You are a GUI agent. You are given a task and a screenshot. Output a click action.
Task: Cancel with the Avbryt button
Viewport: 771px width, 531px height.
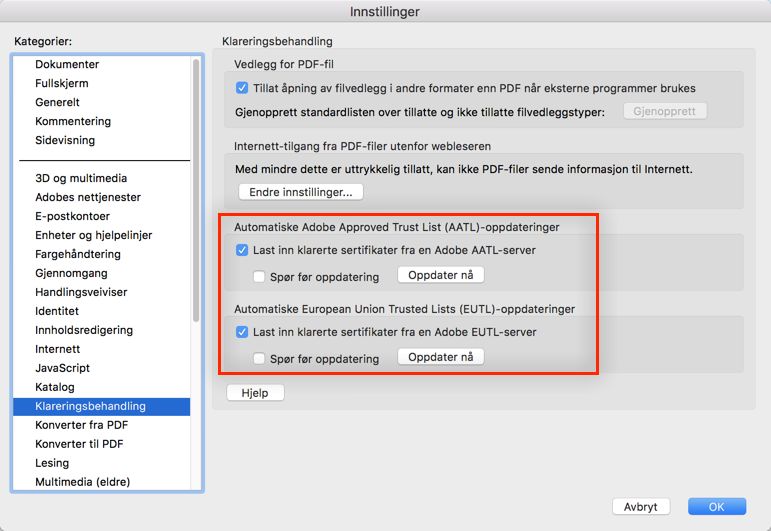tap(641, 506)
